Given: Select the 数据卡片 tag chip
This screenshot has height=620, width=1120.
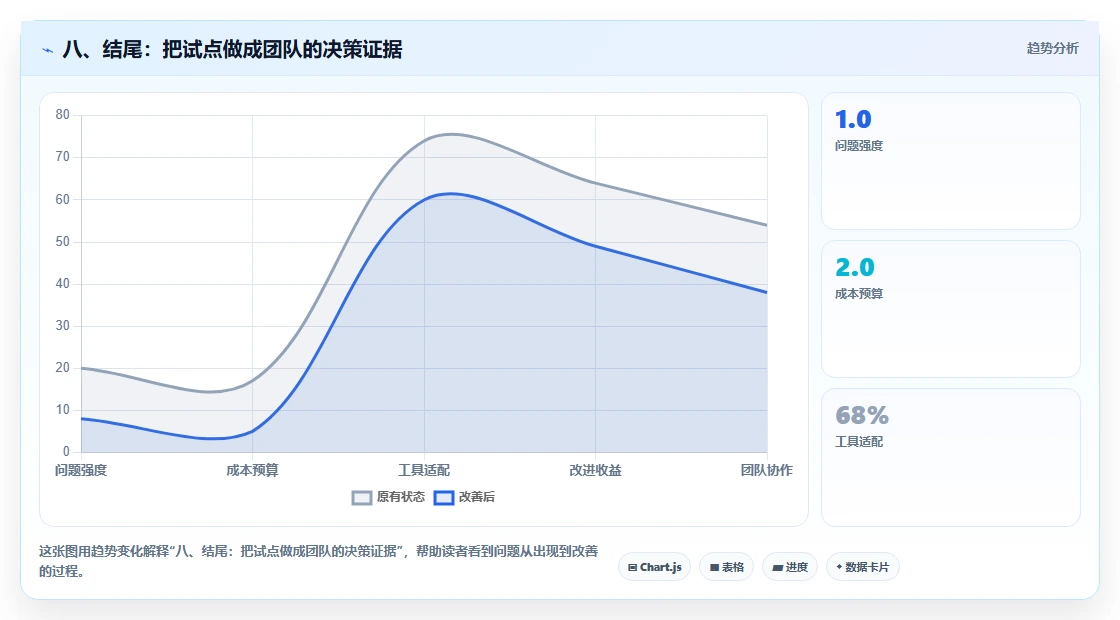Looking at the screenshot, I should click(x=863, y=567).
